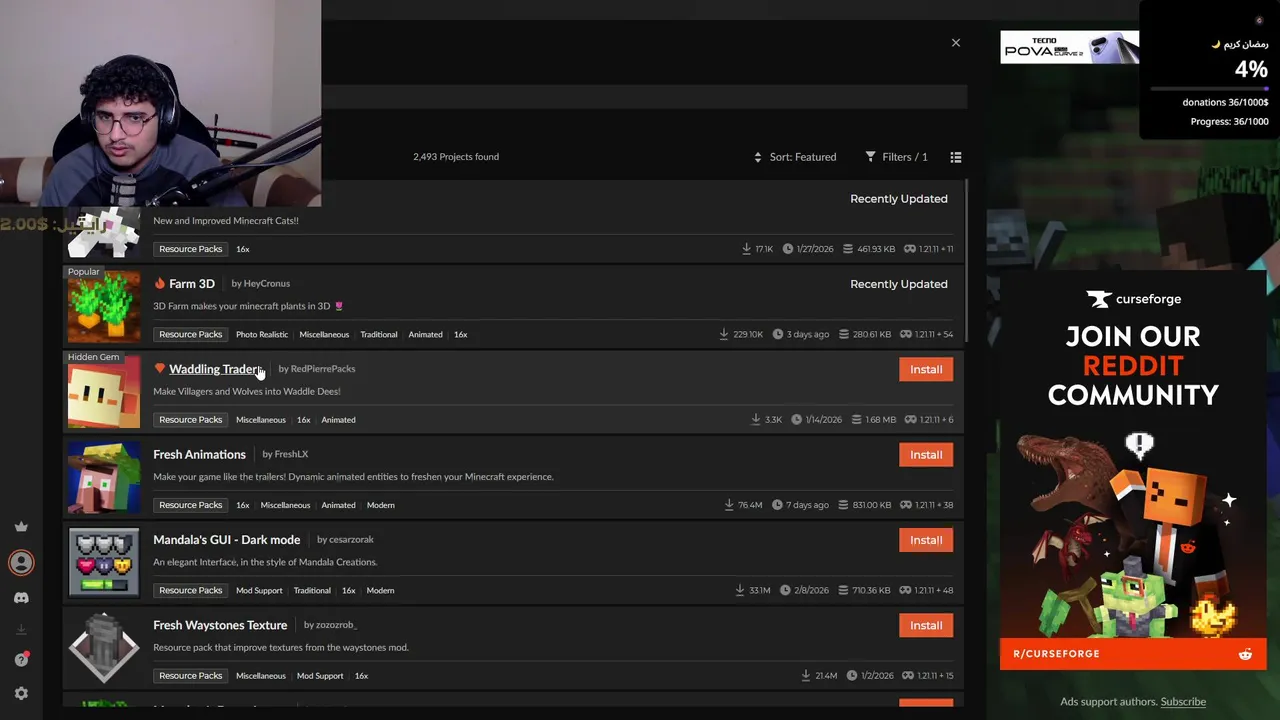Click Mod Support tag on Mandala's GUI
1280x720 pixels.
(x=259, y=590)
